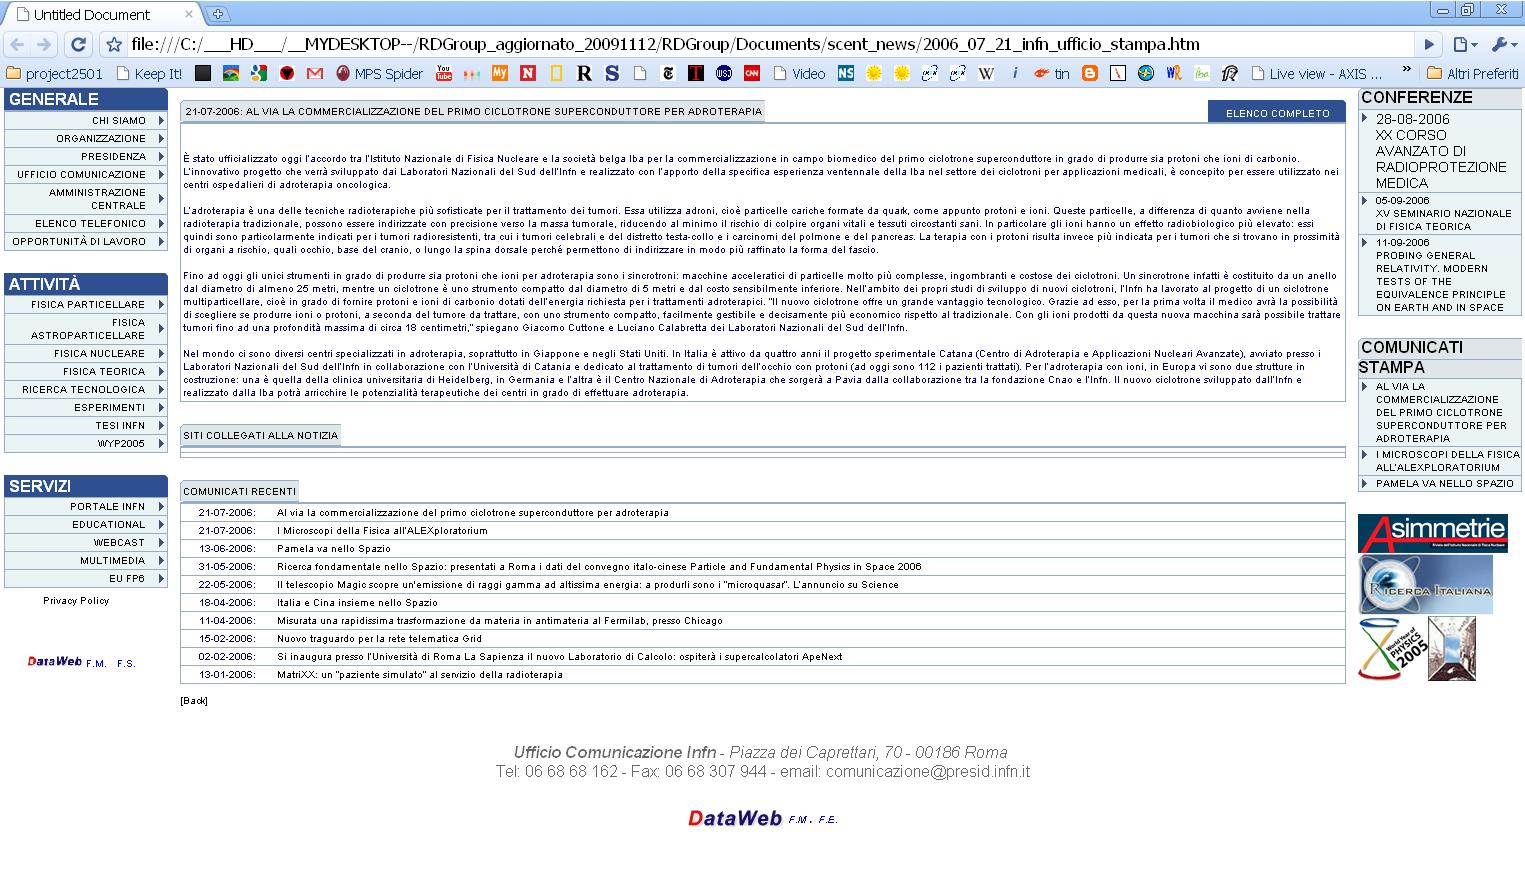The width and height of the screenshot is (1525, 869).
Task: Expand the PRESIDENZA menu arrow
Action: pyautogui.click(x=161, y=156)
